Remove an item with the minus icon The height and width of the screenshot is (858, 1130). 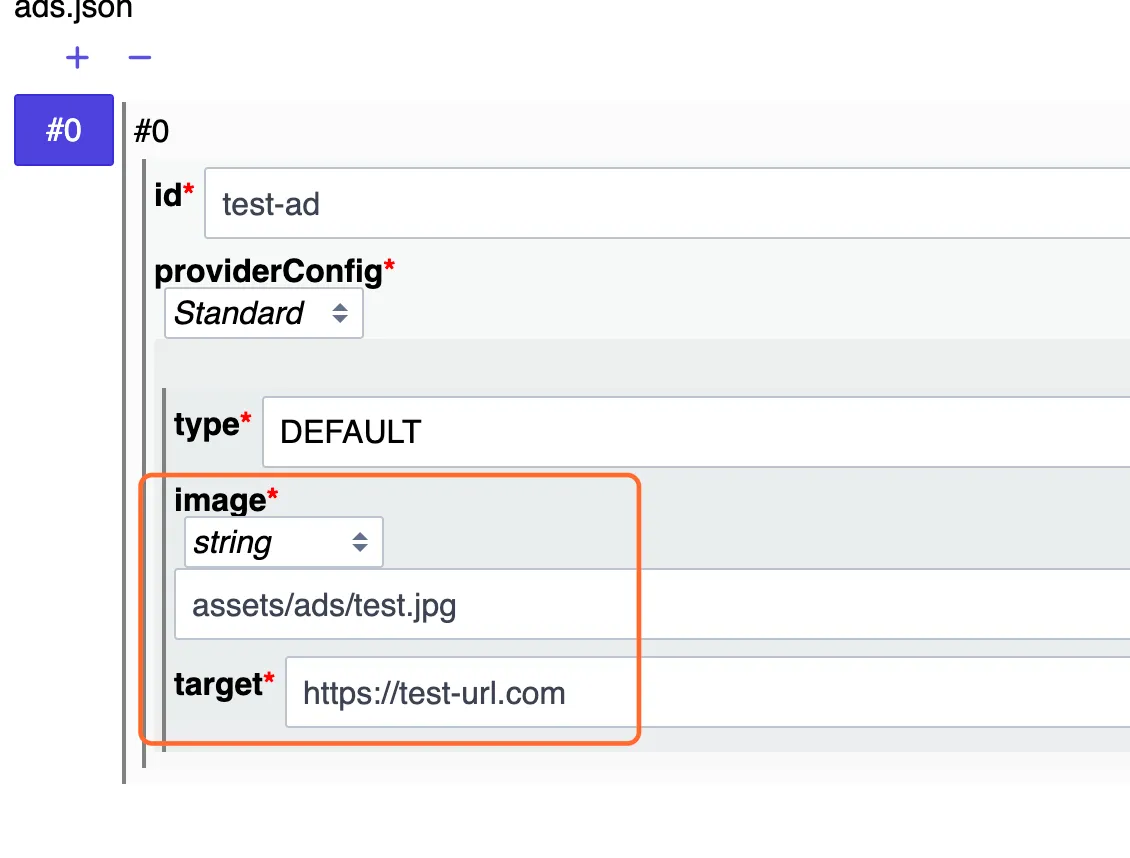point(140,58)
